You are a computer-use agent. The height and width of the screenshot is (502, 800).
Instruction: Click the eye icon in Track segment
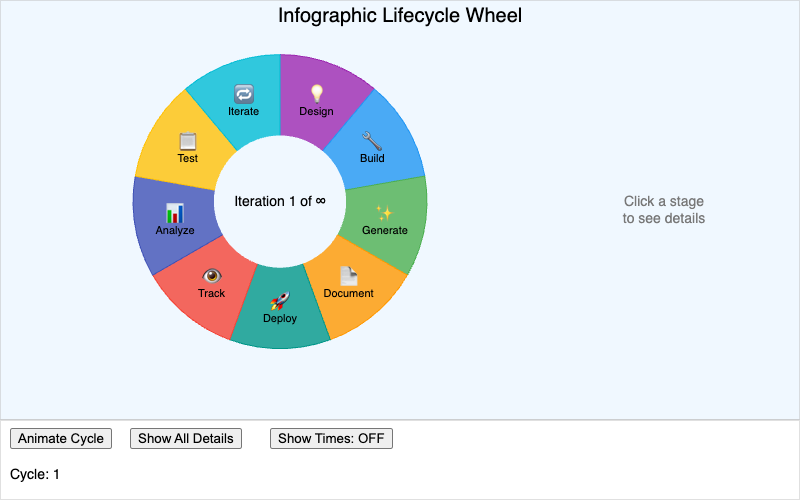212,276
